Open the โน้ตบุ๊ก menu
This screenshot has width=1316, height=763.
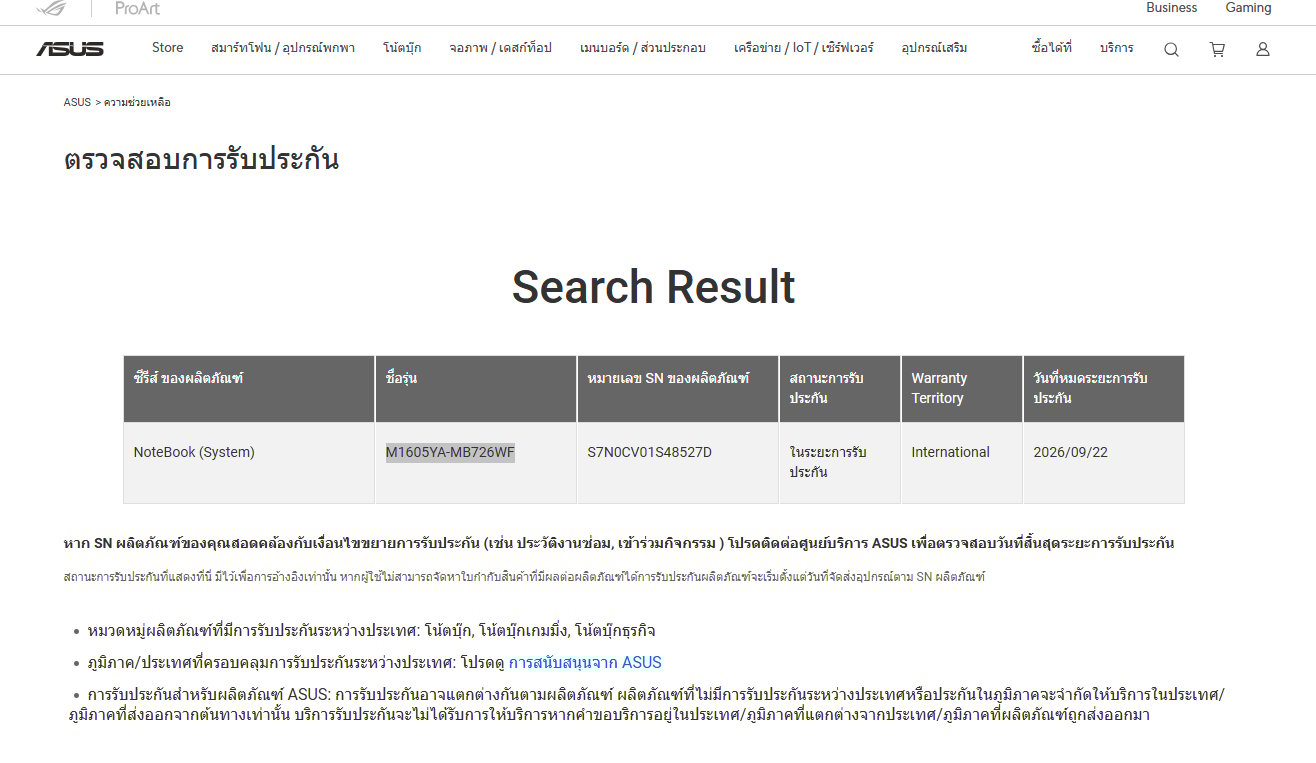(402, 47)
